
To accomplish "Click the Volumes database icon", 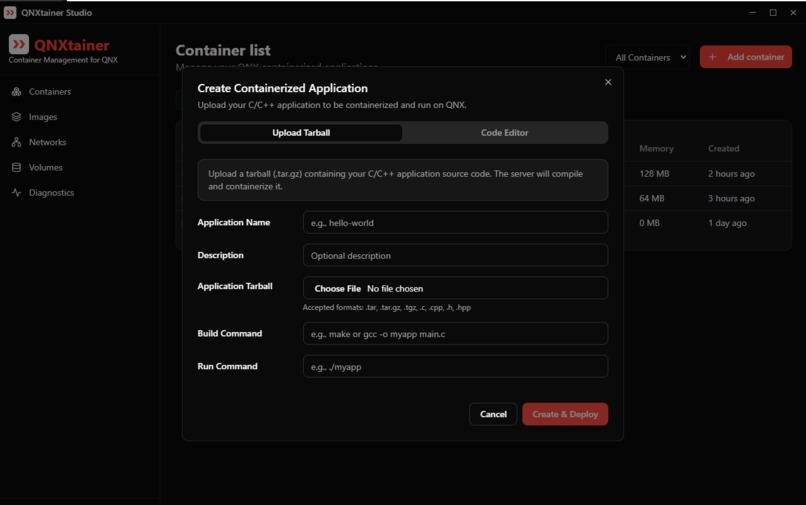I will [16, 167].
